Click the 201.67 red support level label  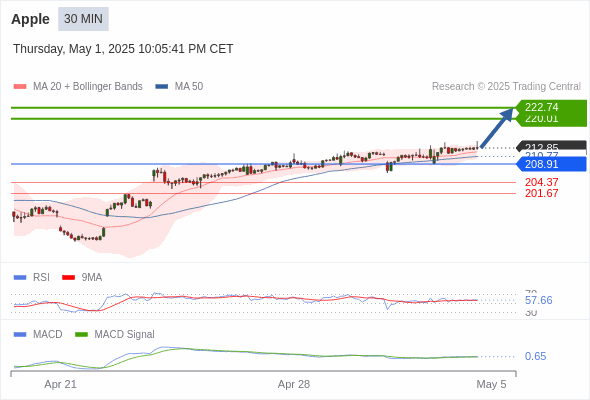542,193
